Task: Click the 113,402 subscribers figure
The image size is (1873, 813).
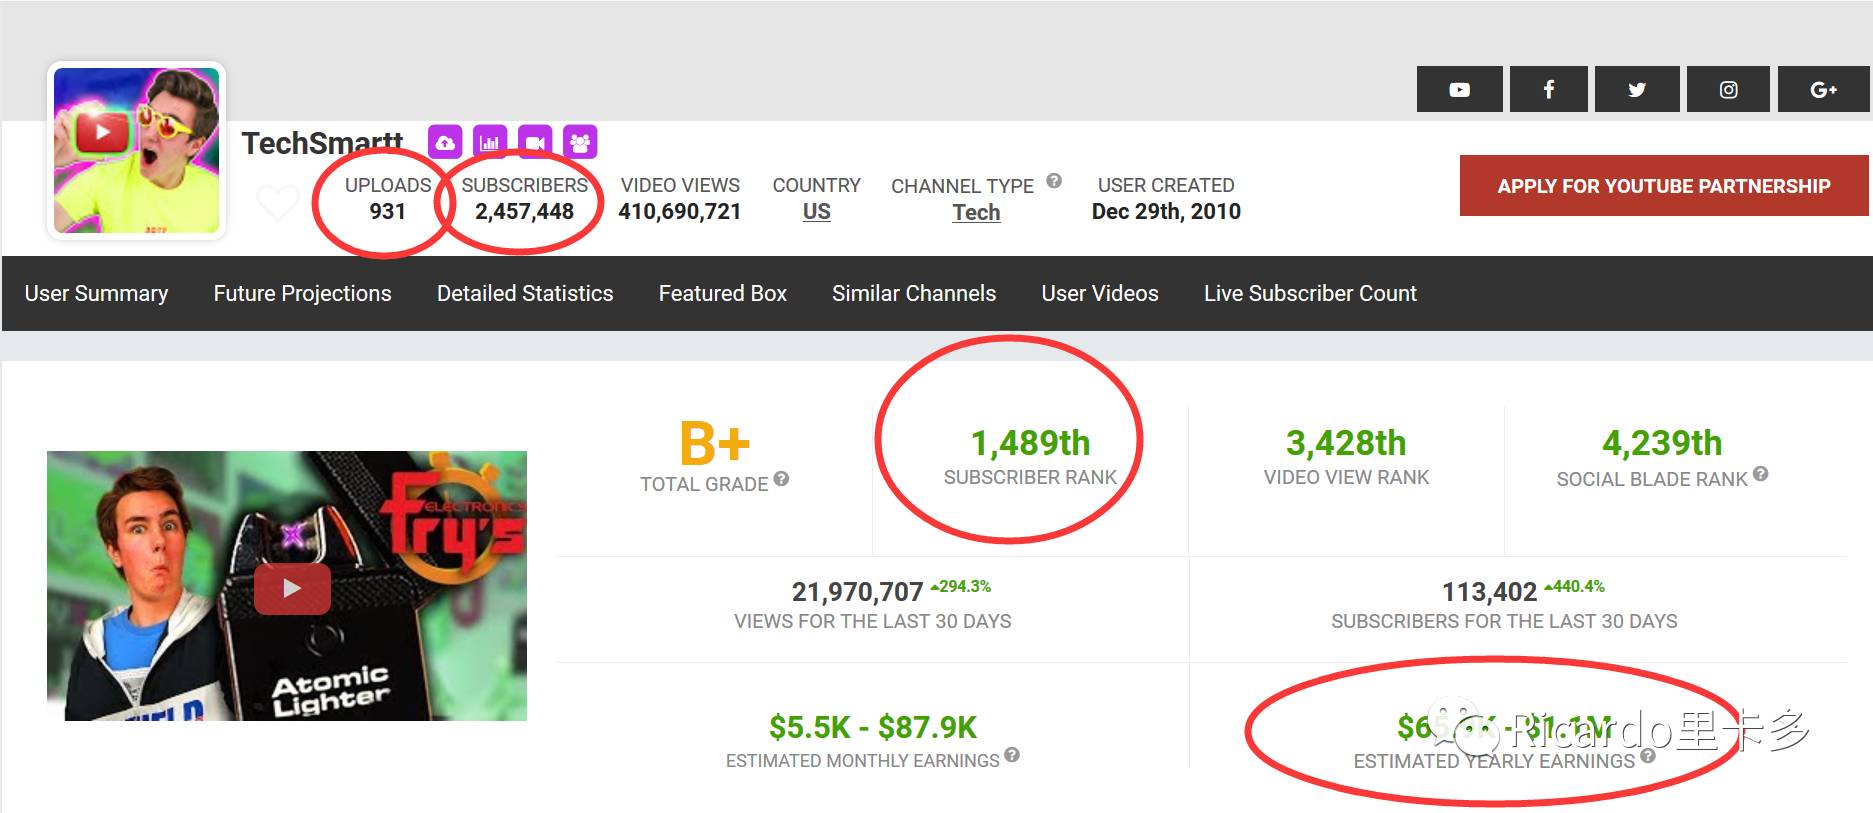Action: [1489, 592]
